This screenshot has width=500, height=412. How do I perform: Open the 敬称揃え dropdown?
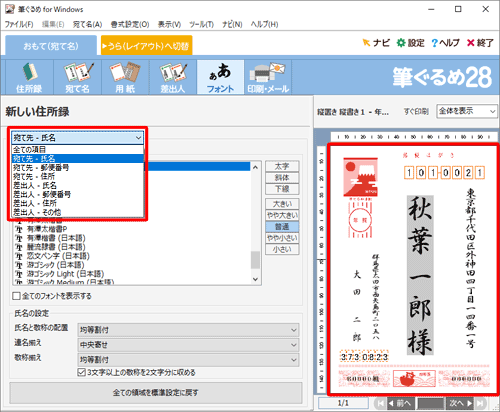(x=188, y=360)
